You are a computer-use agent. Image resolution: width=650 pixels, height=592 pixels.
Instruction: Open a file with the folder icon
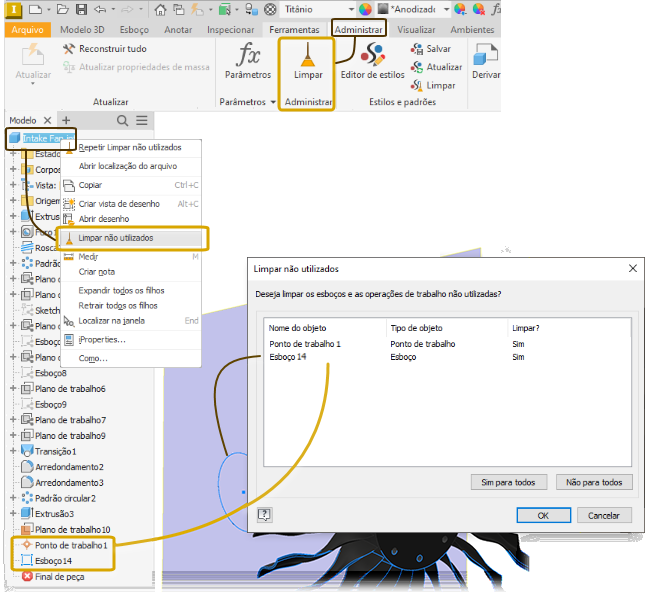(62, 9)
